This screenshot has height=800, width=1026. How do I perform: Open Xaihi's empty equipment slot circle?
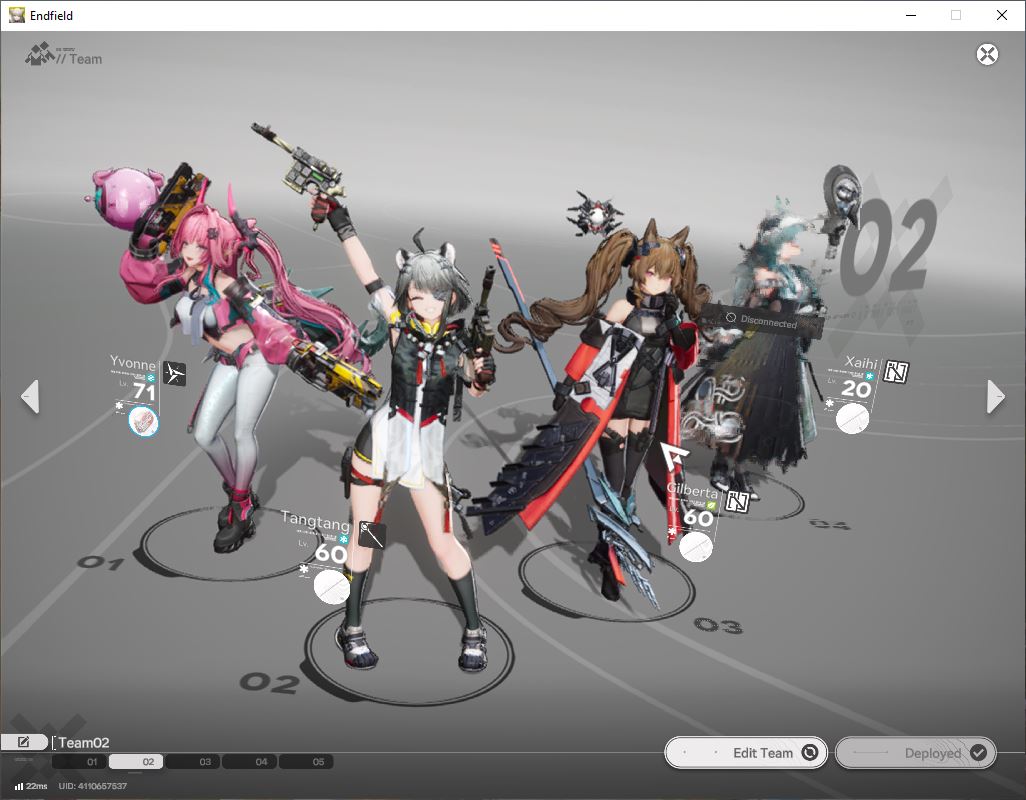pyautogui.click(x=852, y=419)
